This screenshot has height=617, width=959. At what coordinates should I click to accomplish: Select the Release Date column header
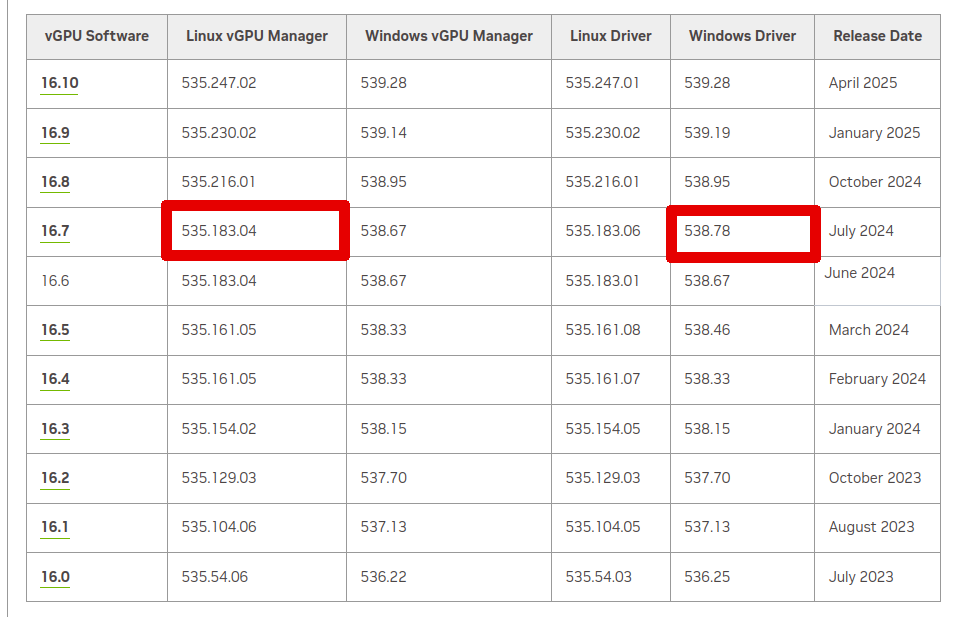[877, 36]
